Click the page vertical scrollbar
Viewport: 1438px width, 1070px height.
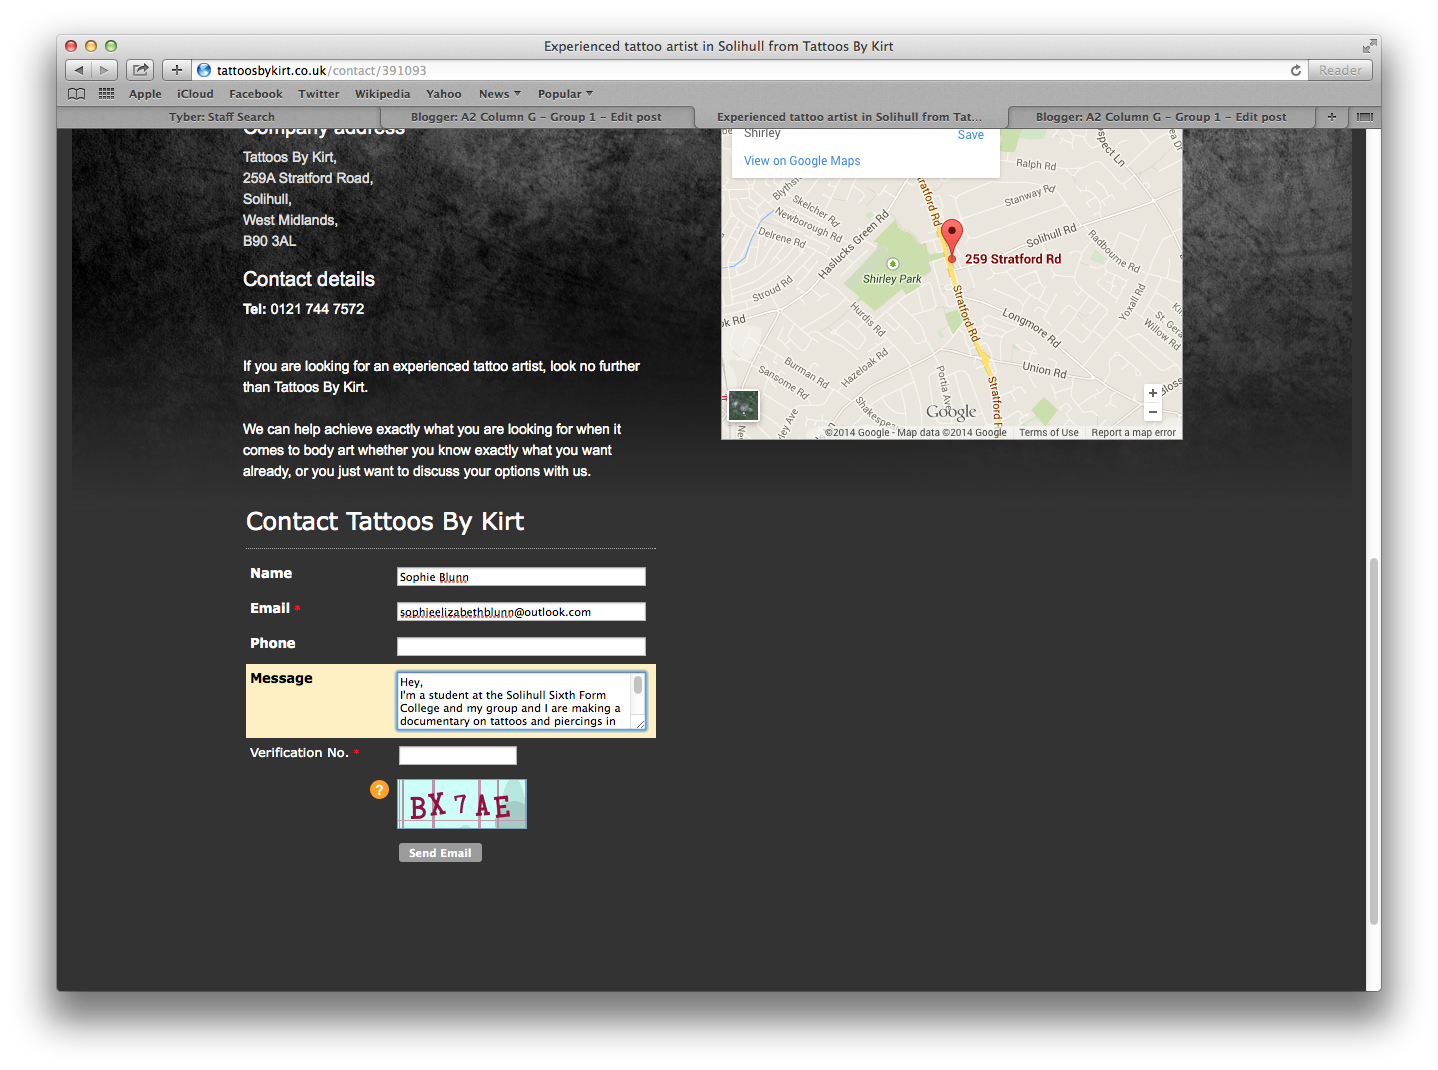(x=1374, y=740)
